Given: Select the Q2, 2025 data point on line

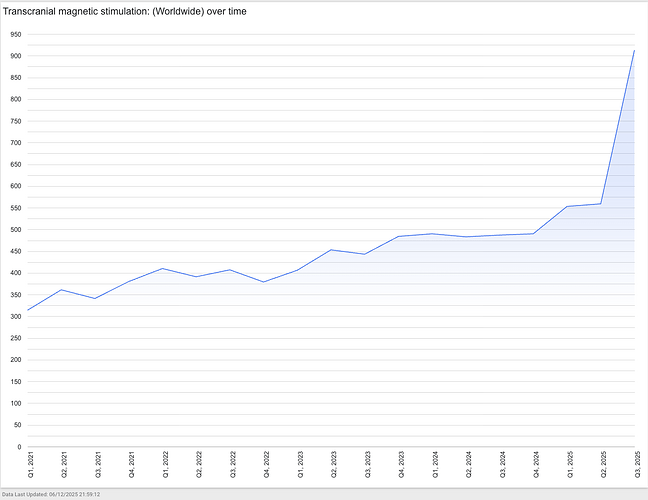Looking at the screenshot, I should [601, 204].
